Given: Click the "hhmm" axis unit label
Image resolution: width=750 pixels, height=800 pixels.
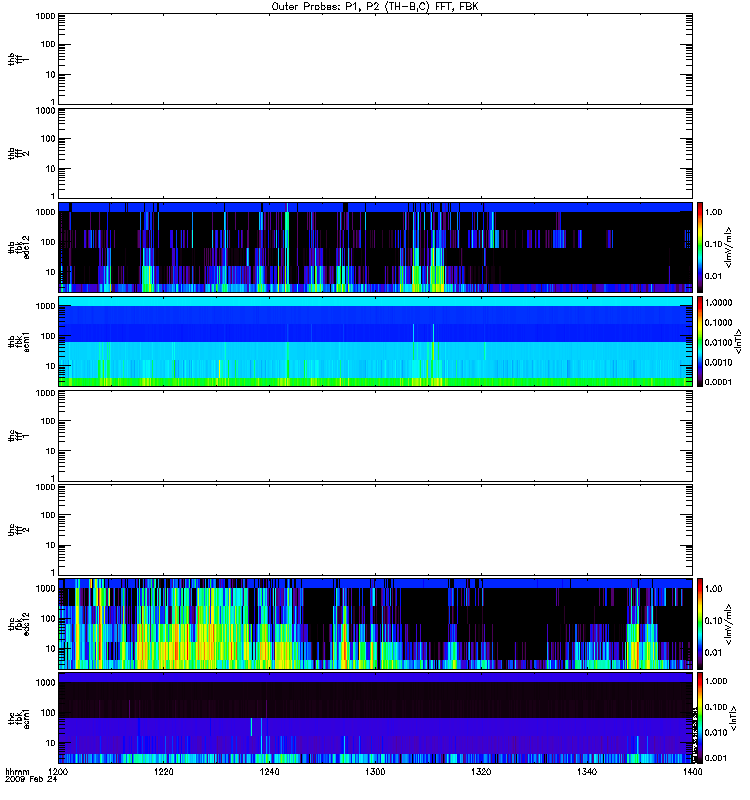Looking at the screenshot, I should tap(17, 772).
